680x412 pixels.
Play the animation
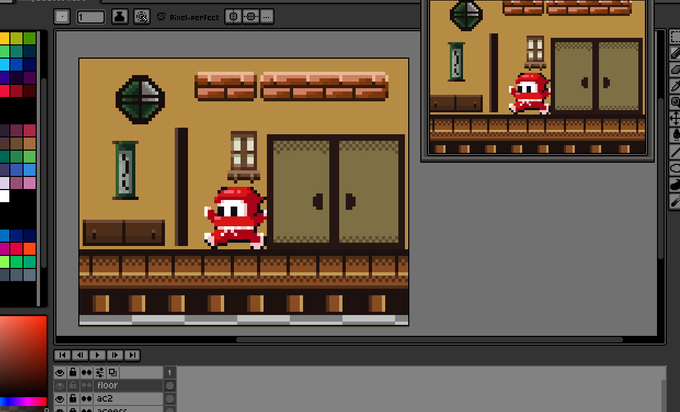click(x=97, y=355)
